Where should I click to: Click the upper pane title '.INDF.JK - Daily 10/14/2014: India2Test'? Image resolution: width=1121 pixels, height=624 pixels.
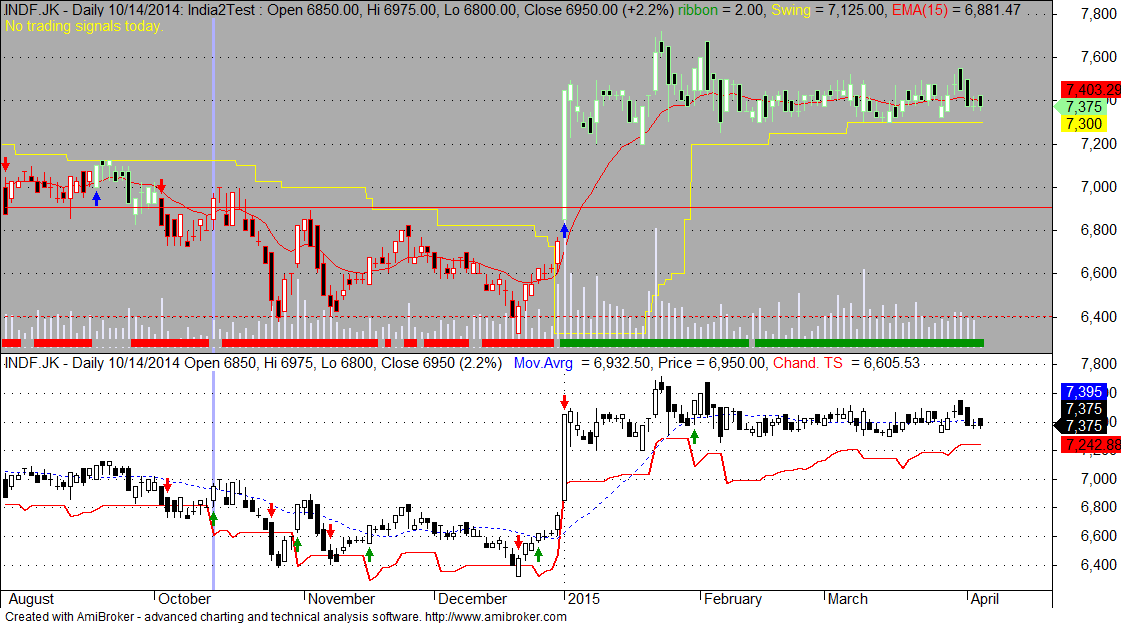pos(132,10)
